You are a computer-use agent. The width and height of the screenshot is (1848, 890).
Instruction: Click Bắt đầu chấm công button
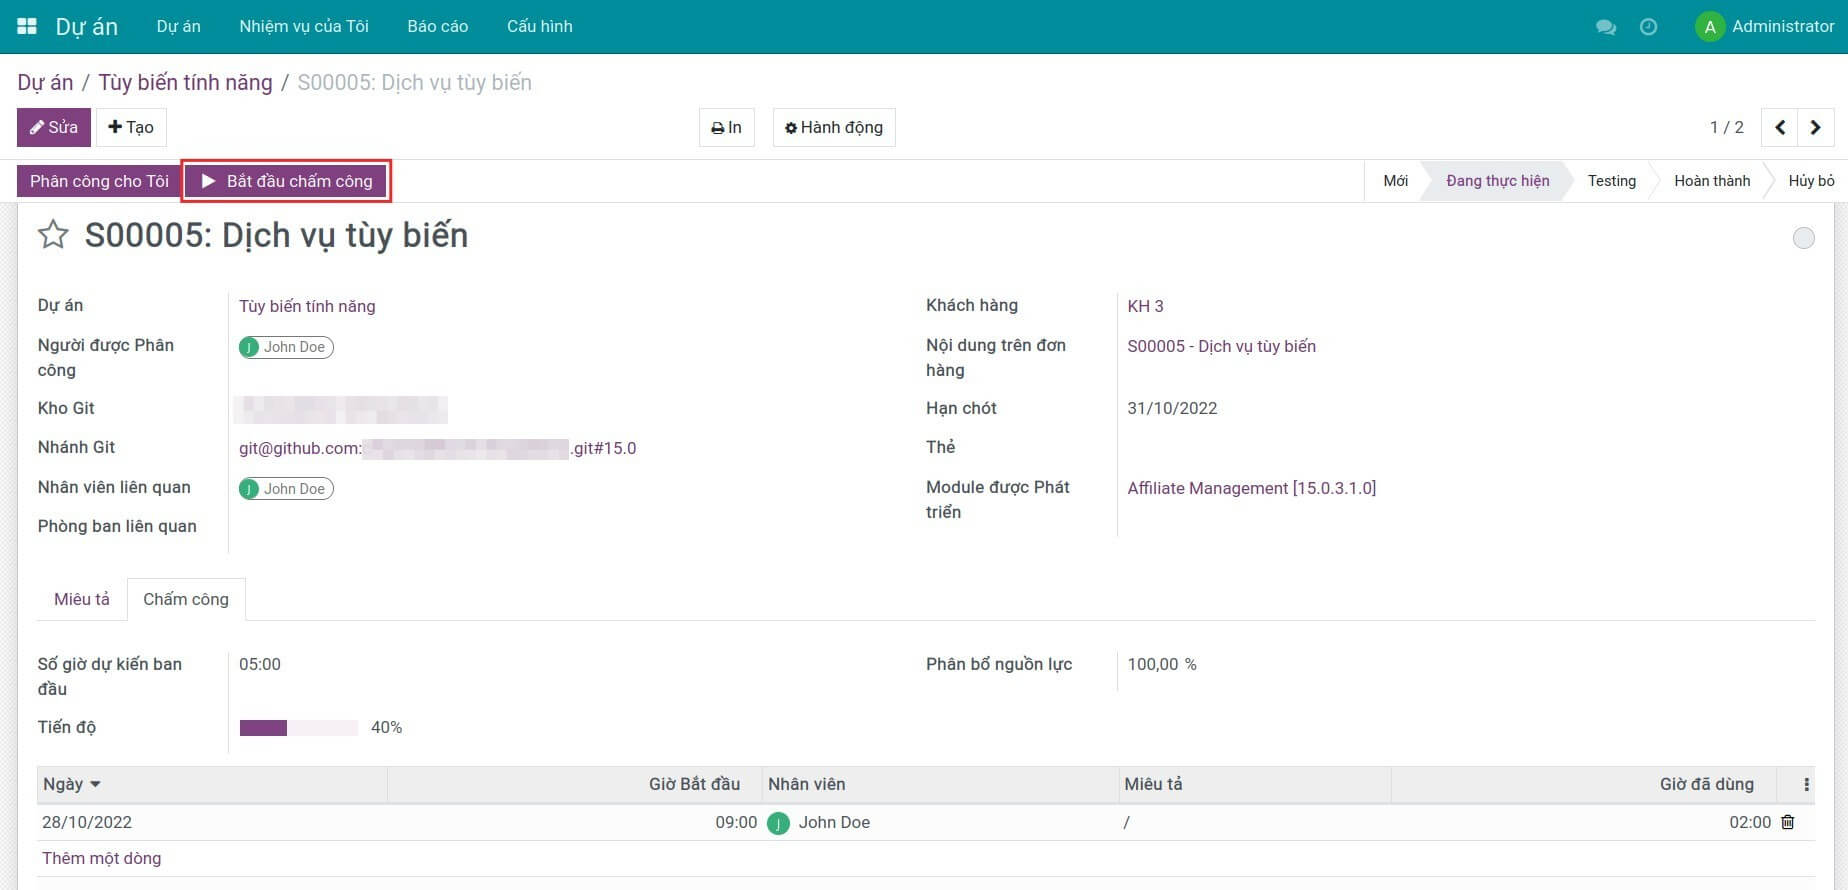click(x=286, y=181)
